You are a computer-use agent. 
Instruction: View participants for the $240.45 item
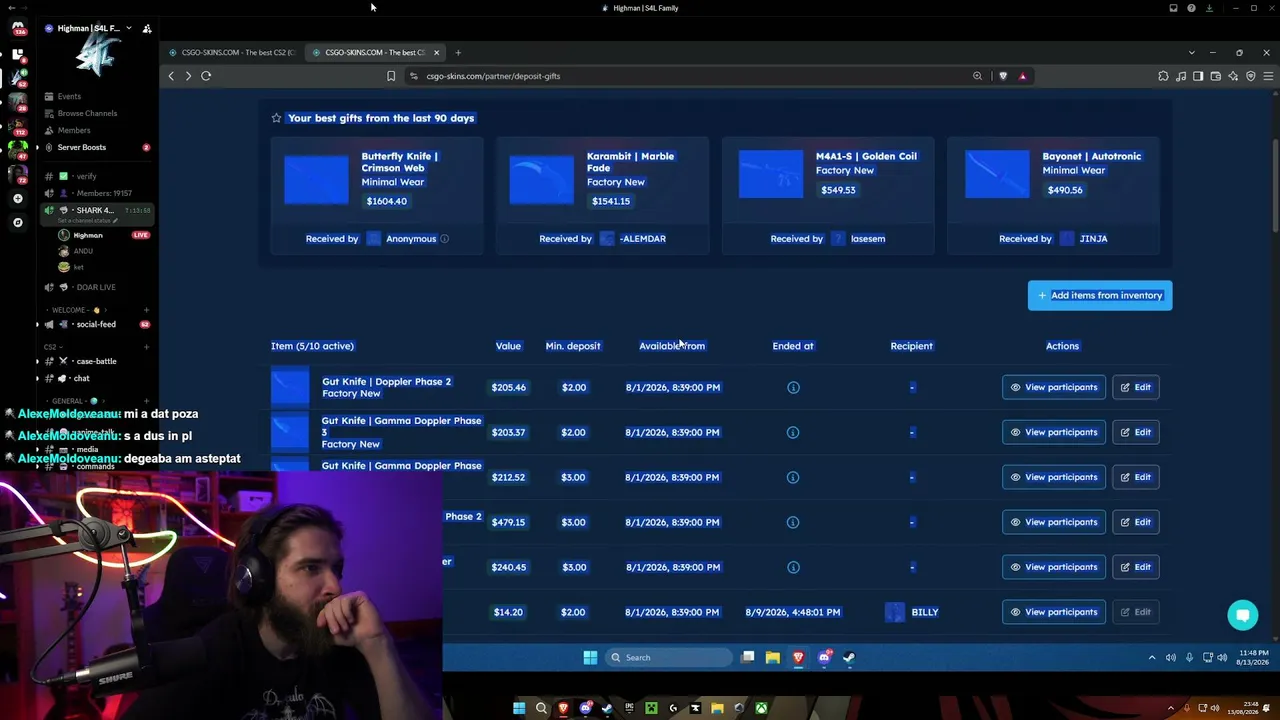pyautogui.click(x=1054, y=567)
